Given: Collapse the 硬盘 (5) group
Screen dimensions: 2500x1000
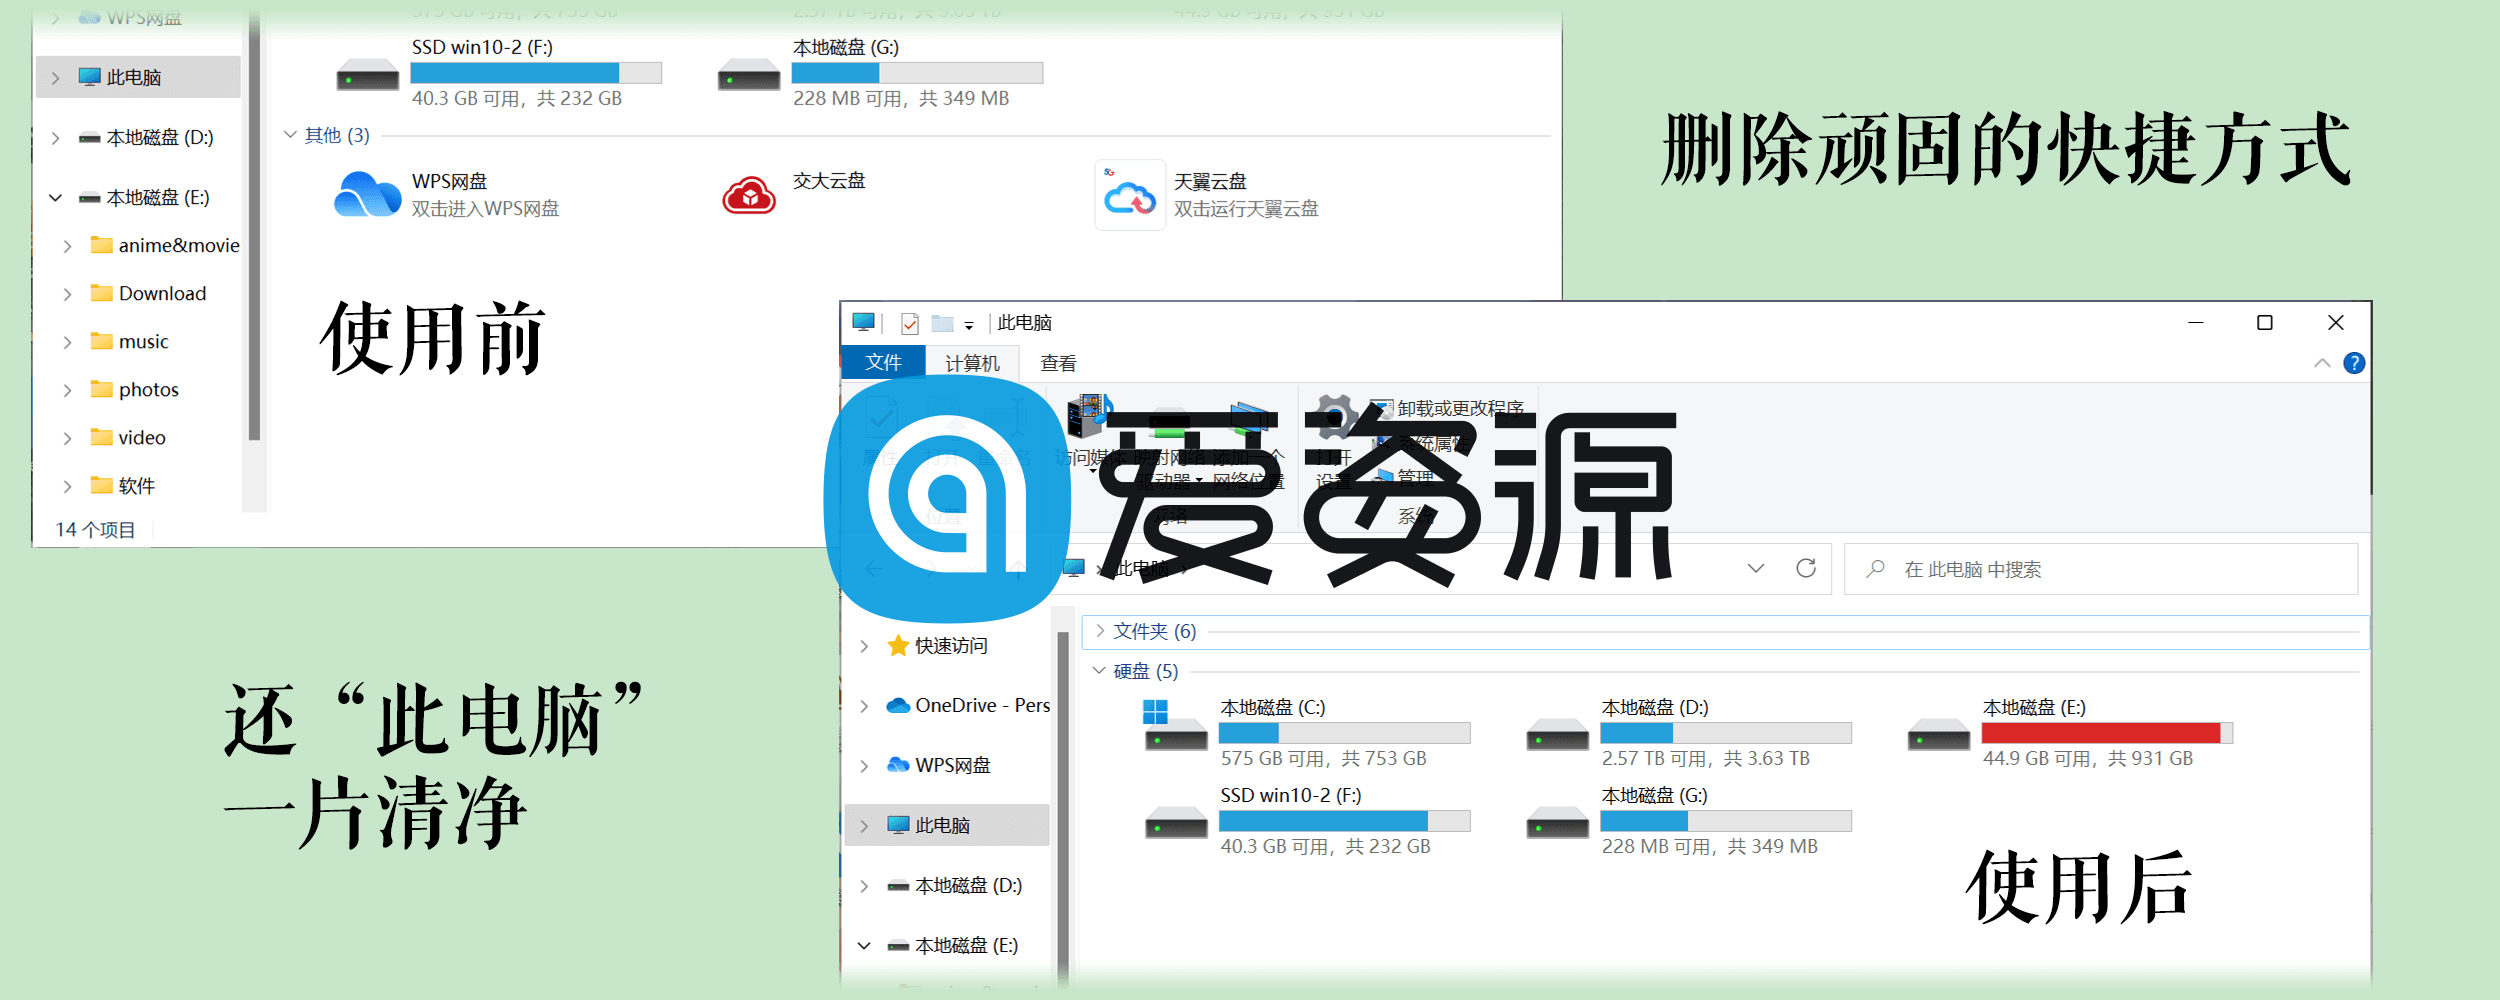Looking at the screenshot, I should [x=1099, y=671].
